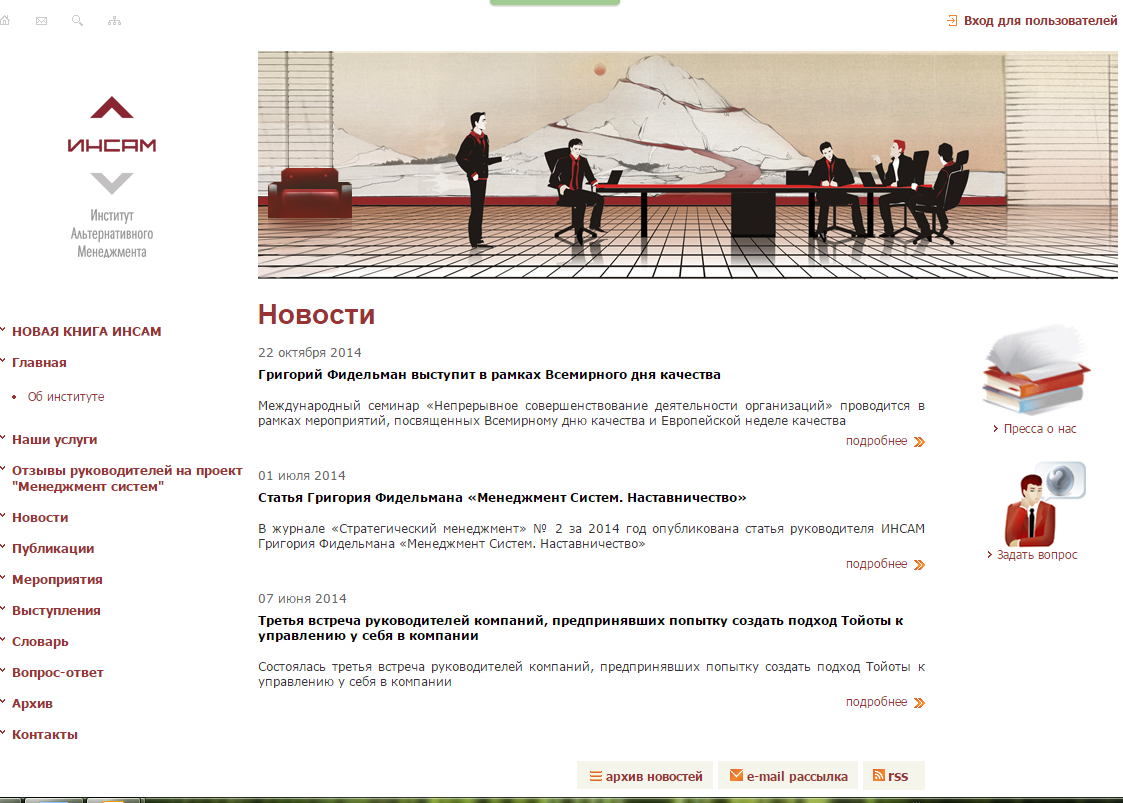
Task: Open the sitemap icon at top
Action: [x=115, y=21]
